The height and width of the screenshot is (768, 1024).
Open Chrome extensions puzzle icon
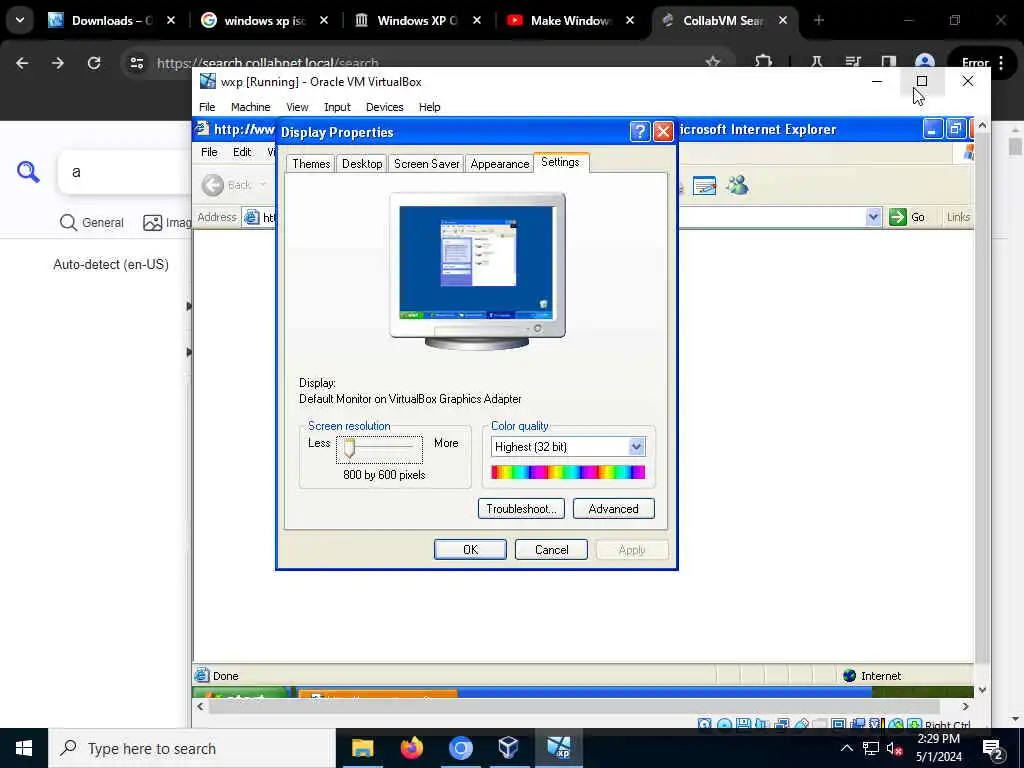tap(763, 63)
